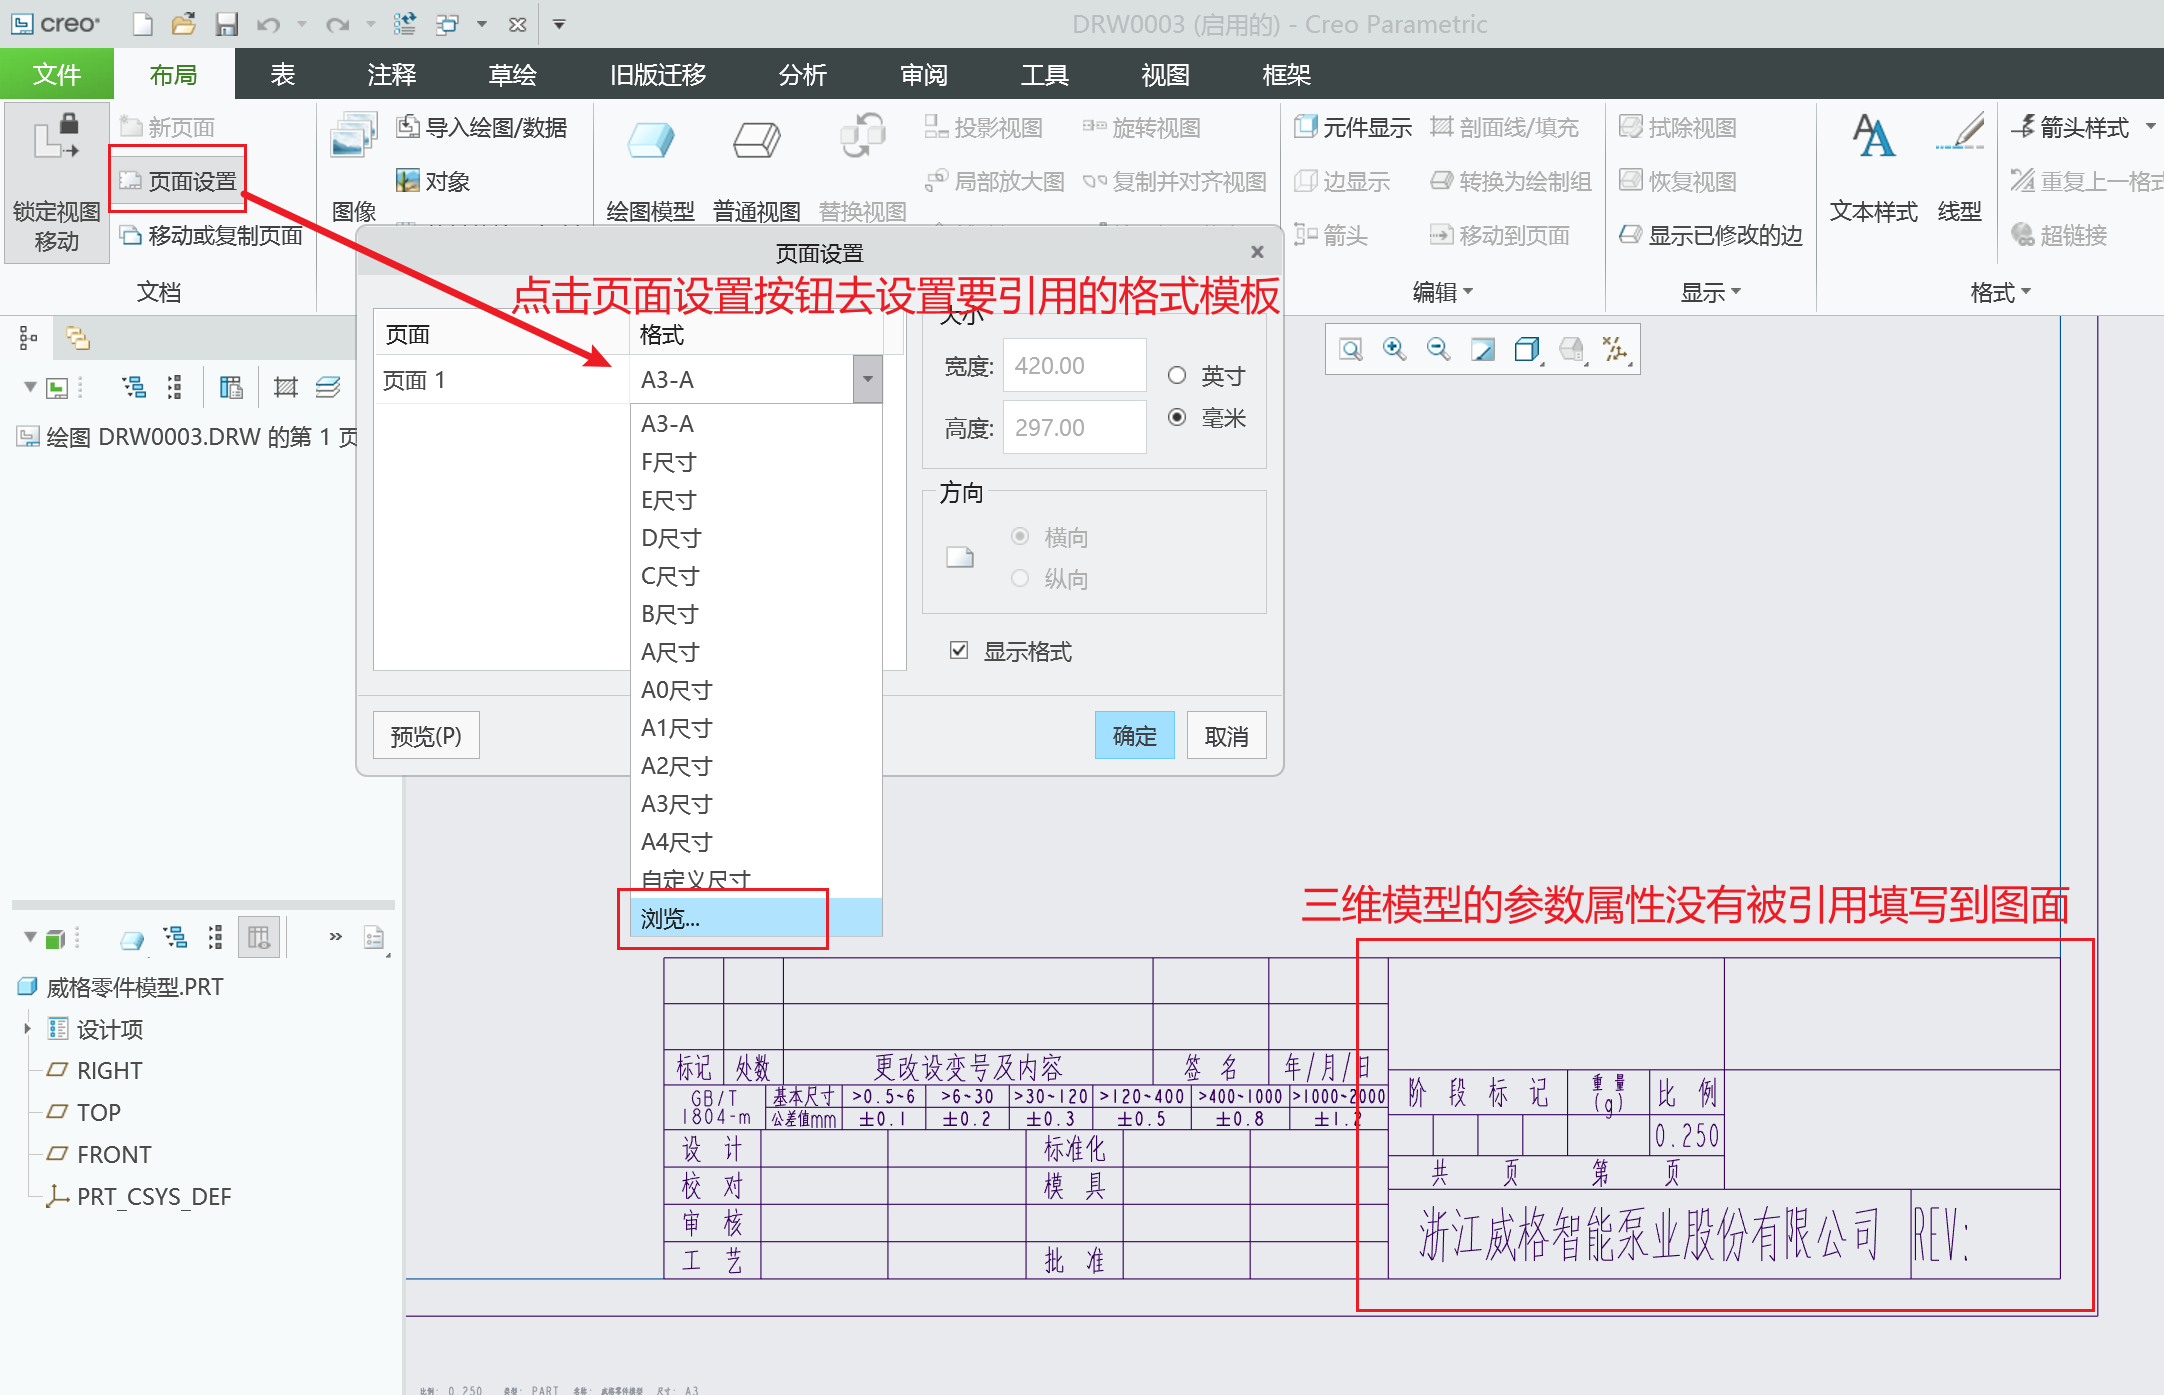Viewport: 2164px width, 1395px height.
Task: Click the 显示已修改的边 icon
Action: (x=1631, y=235)
